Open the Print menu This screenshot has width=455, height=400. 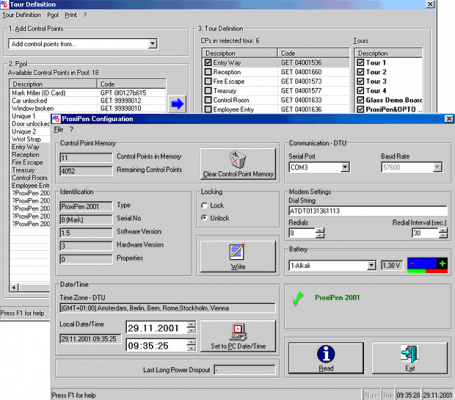71,15
